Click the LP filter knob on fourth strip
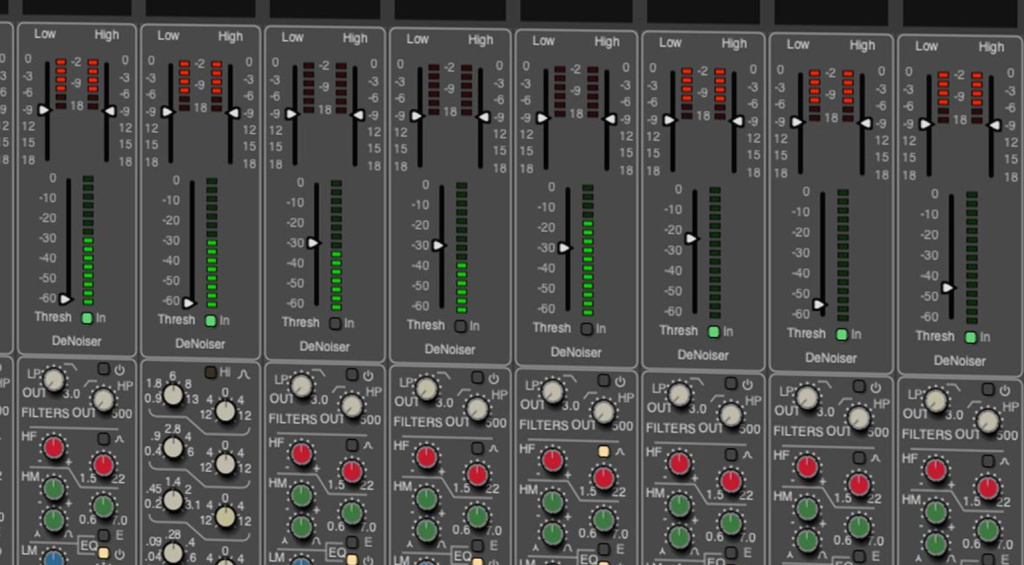The width and height of the screenshot is (1024, 565). [426, 389]
